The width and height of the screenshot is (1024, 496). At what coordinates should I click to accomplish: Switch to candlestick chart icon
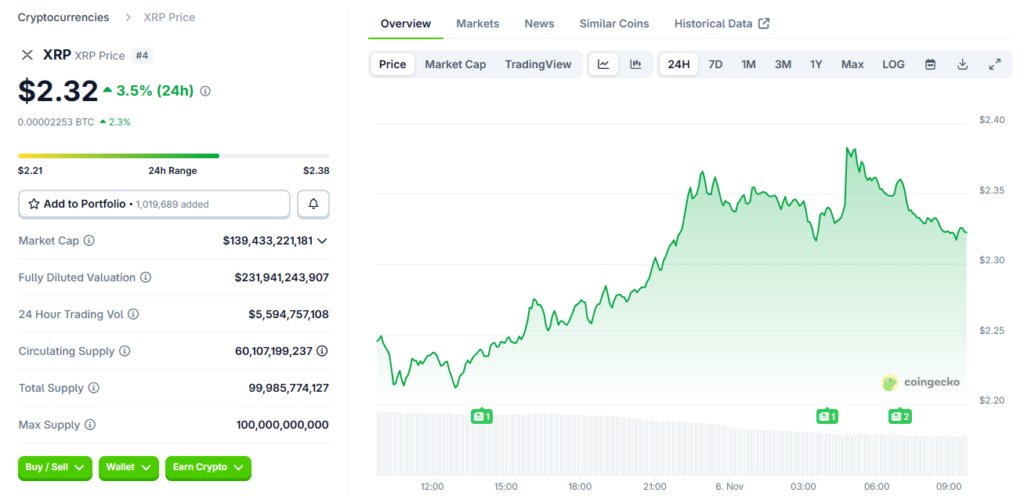[x=635, y=64]
